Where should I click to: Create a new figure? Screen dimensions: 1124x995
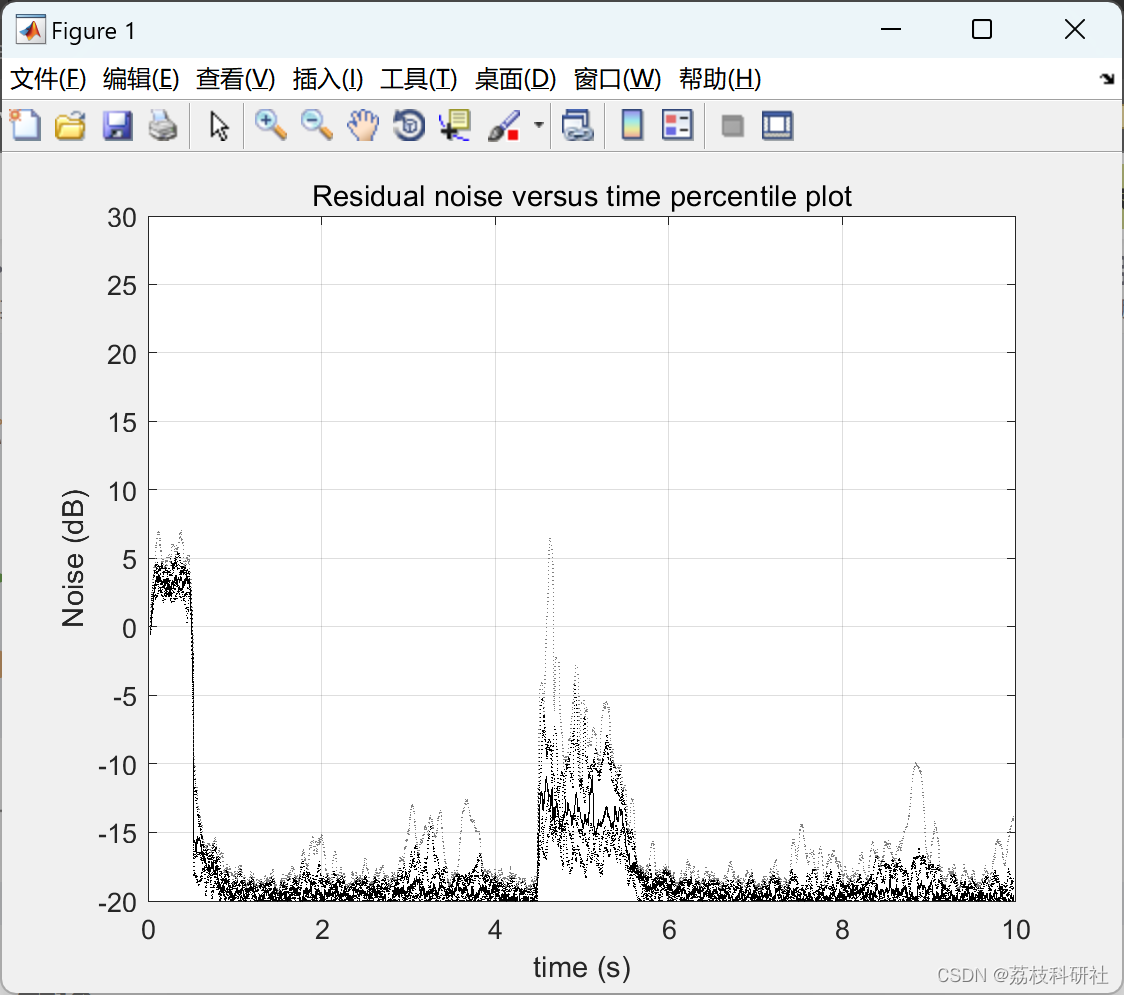25,125
